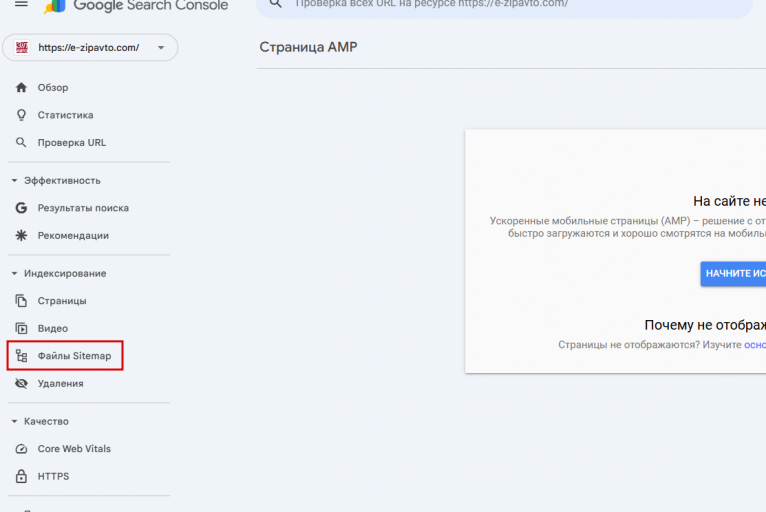This screenshot has width=766, height=512.
Task: Collapse the Качество section
Action: (14, 421)
